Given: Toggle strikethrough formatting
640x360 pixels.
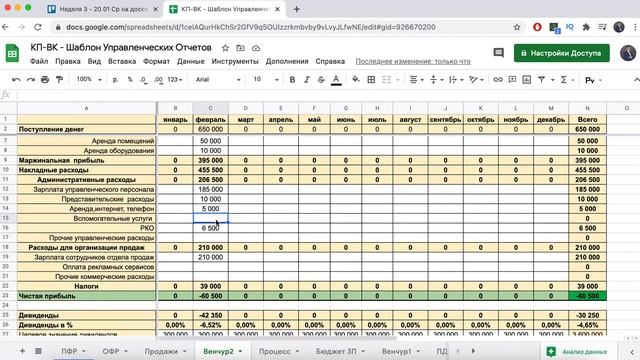Looking at the screenshot, I should tap(321, 80).
